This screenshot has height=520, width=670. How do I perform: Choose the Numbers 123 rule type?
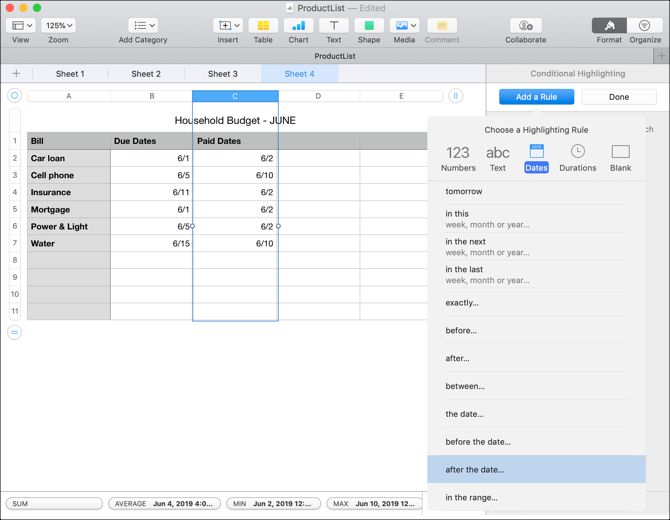point(458,158)
